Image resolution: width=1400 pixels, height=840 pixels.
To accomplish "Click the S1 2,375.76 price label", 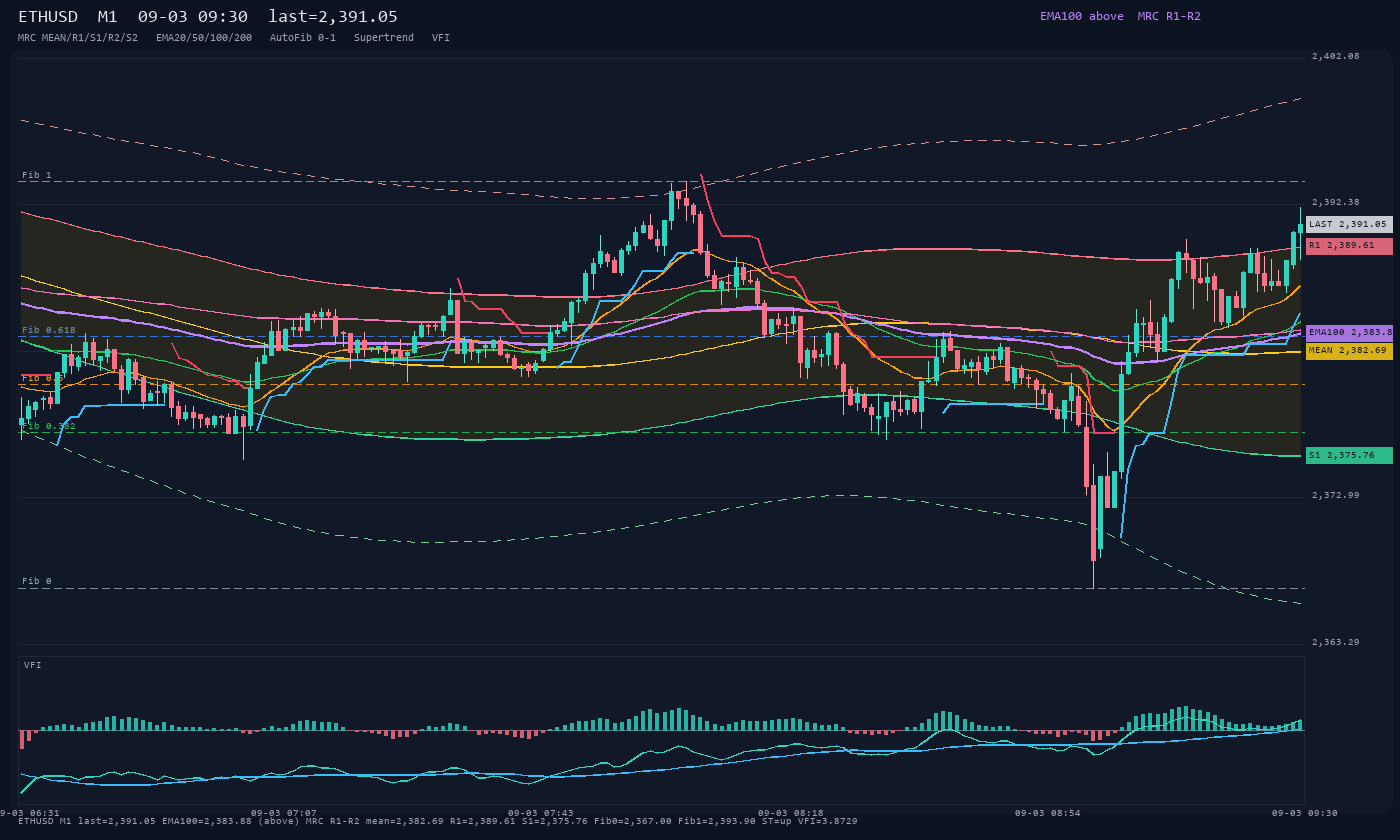I will tap(1349, 455).
